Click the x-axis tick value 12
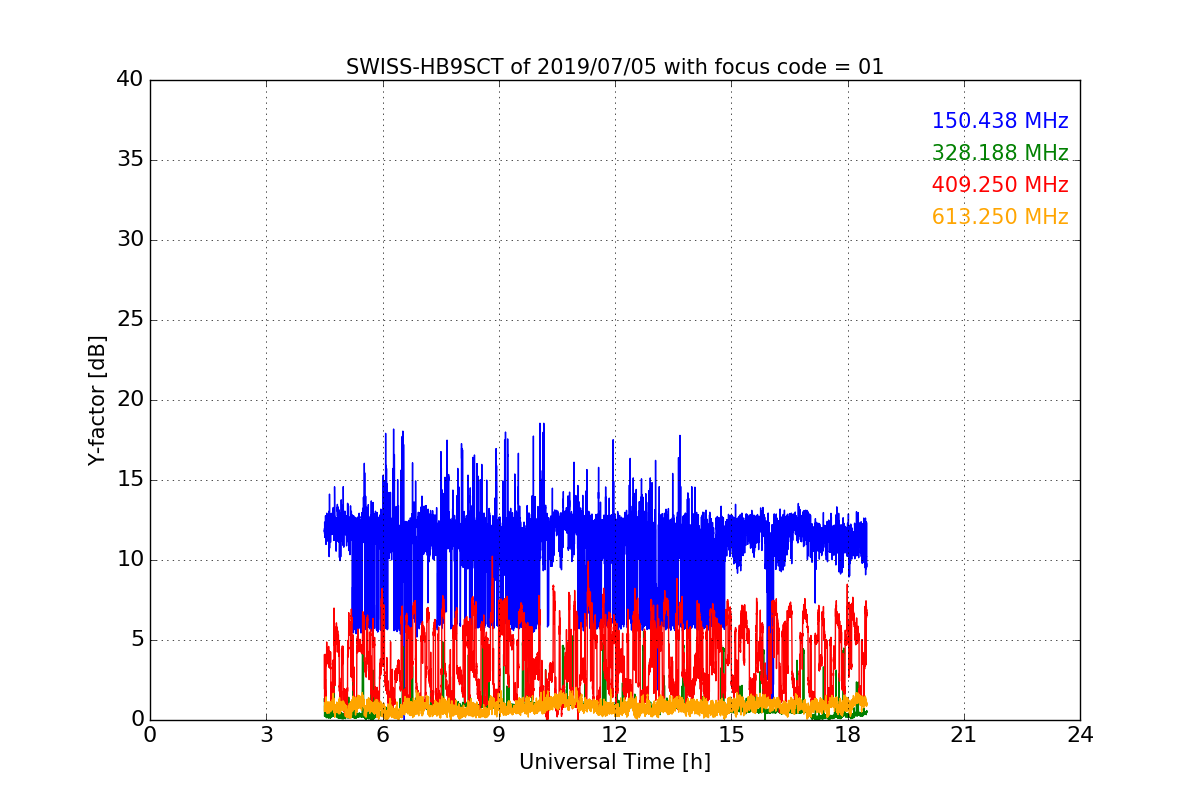The image size is (1200, 800). [x=615, y=735]
